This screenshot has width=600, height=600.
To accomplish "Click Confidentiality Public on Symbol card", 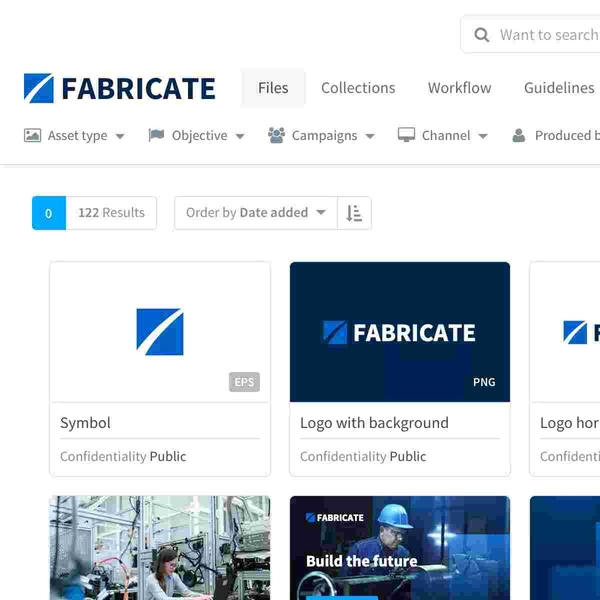I will [123, 456].
